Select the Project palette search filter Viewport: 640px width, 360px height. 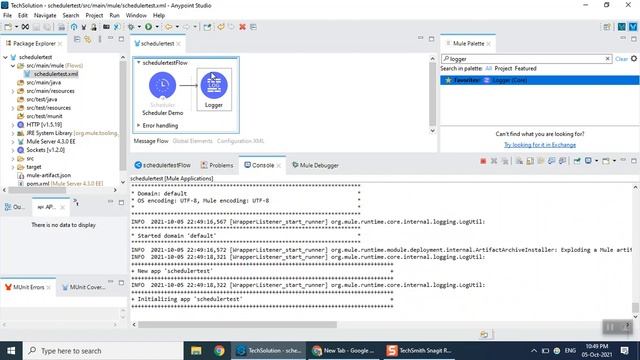pos(503,69)
